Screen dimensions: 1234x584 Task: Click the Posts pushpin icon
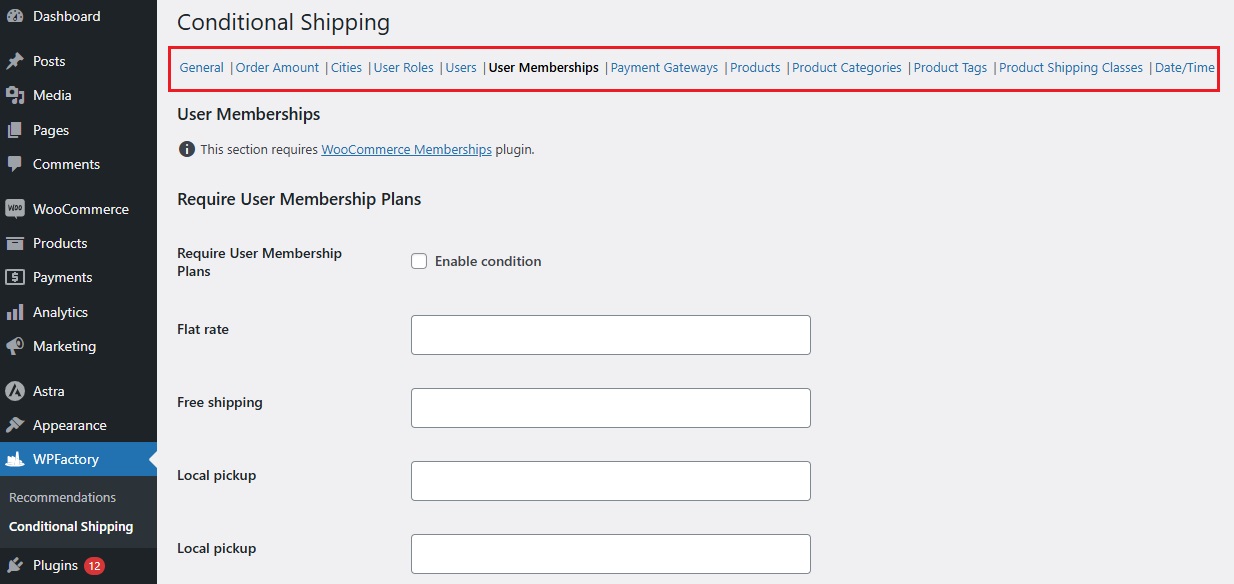point(15,61)
